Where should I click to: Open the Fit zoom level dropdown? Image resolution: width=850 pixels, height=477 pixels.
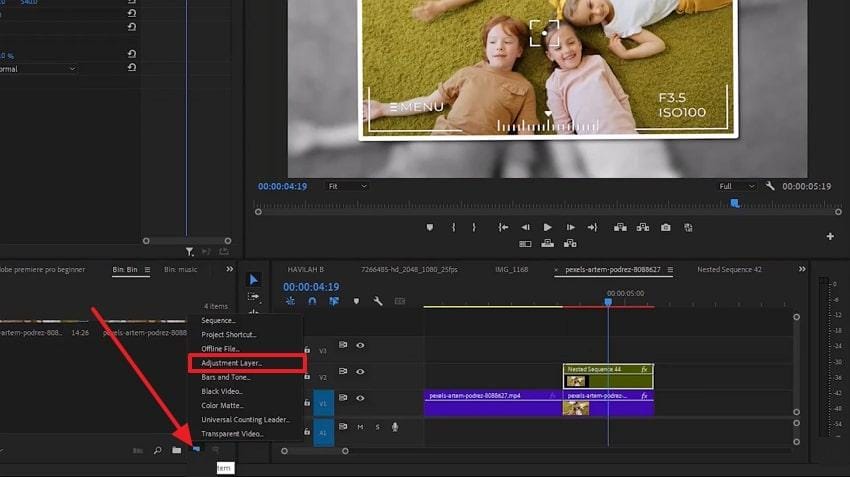click(347, 186)
